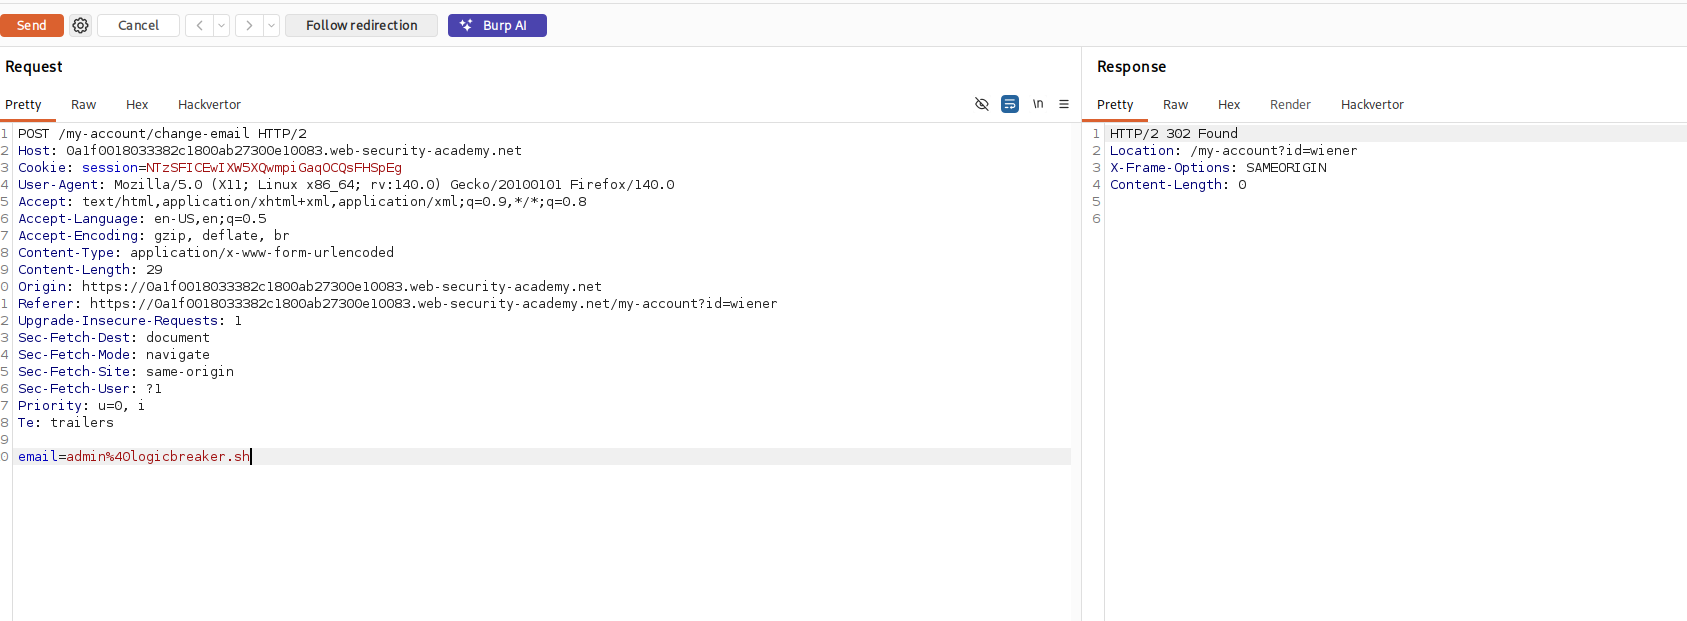Select Response Pretty tab
Screen dimensions: 1687x621
point(1115,104)
